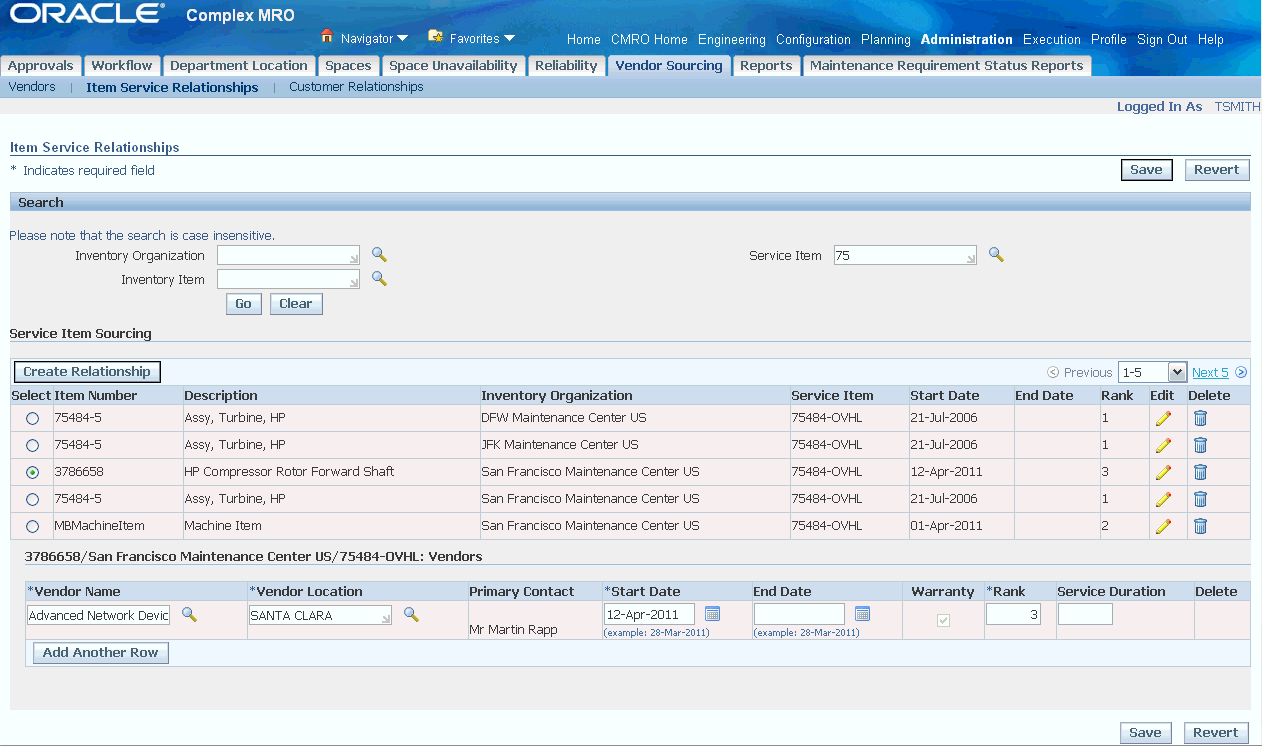Delete the JFK Maintenance Center relationship row

click(x=1200, y=445)
